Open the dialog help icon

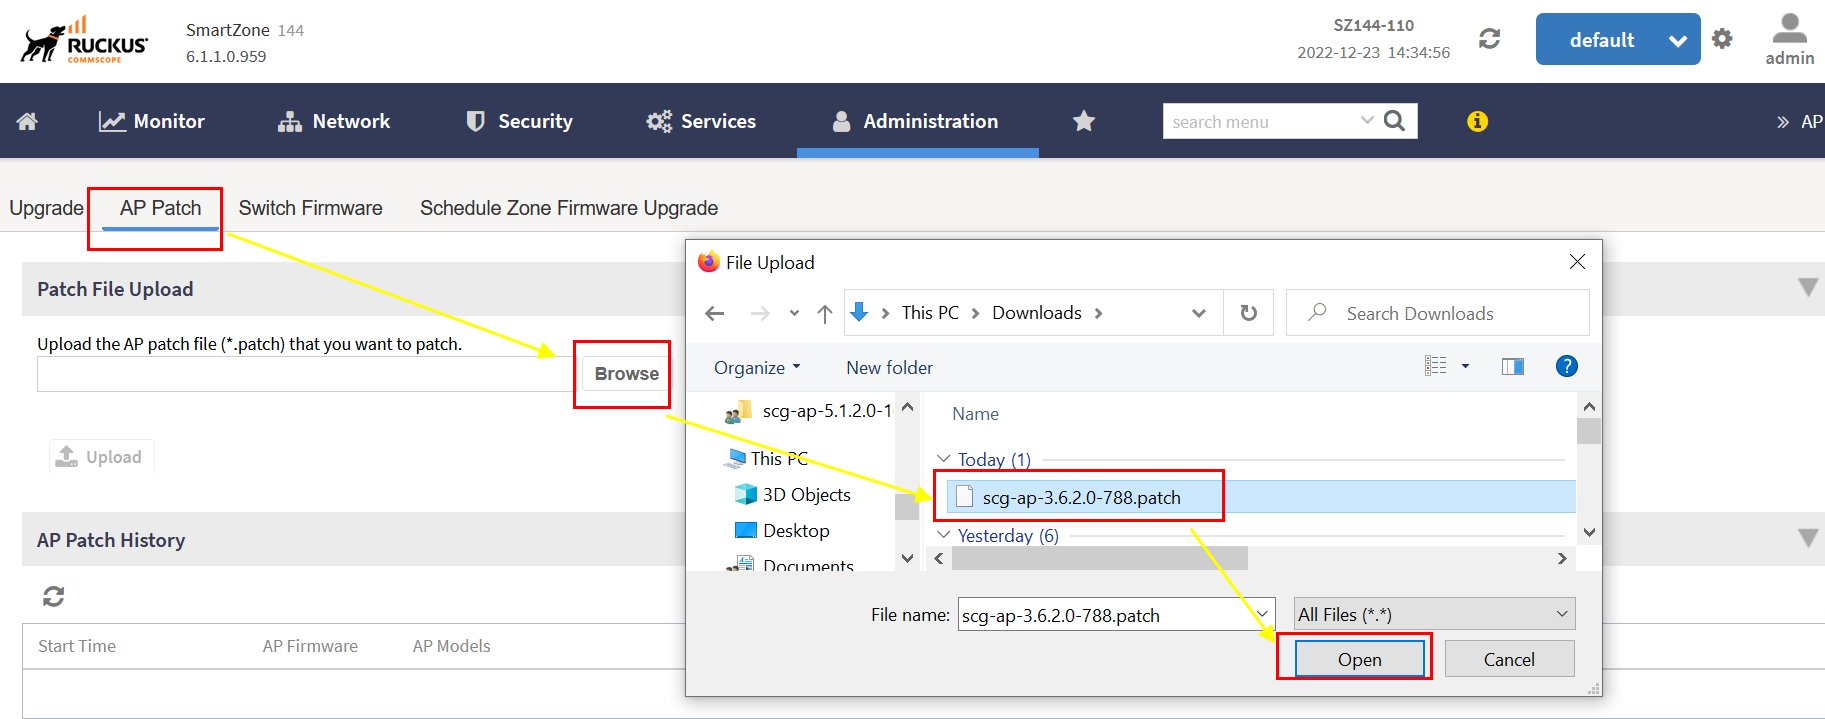[x=1567, y=366]
